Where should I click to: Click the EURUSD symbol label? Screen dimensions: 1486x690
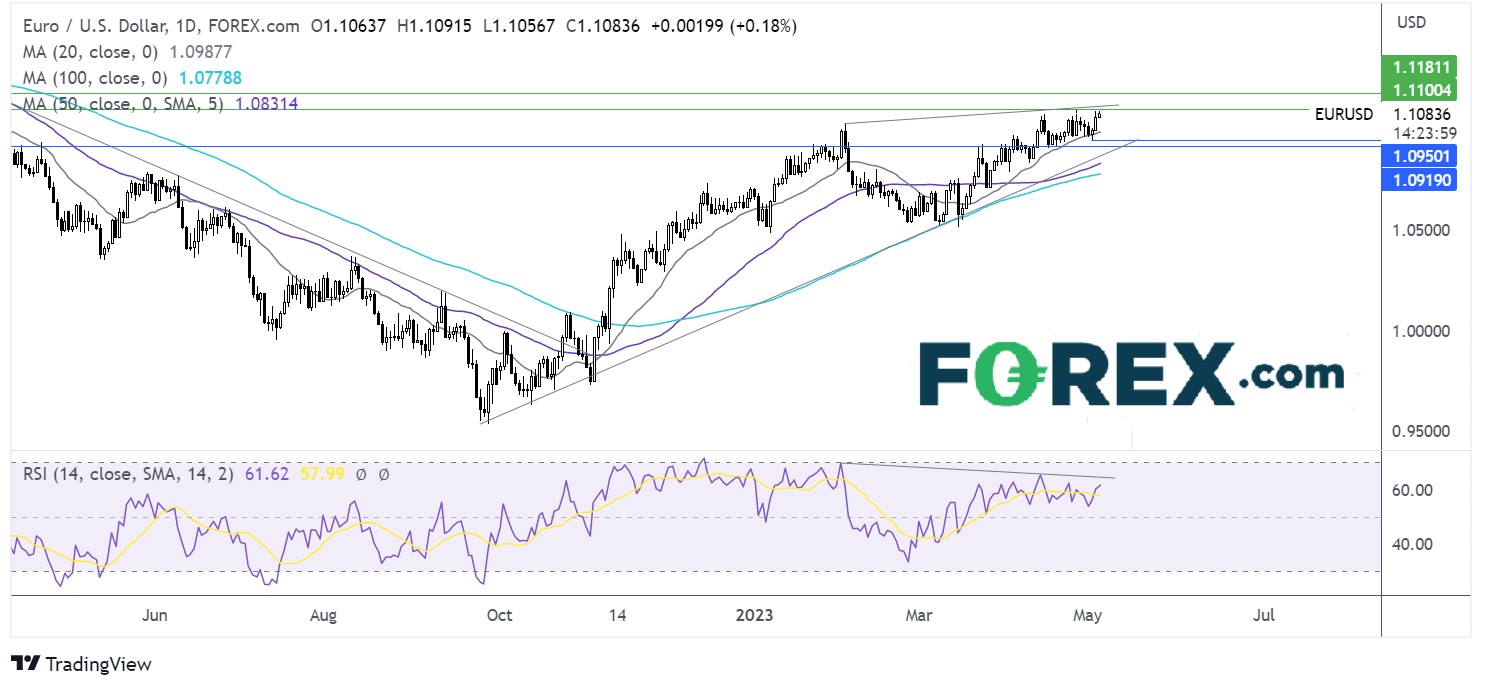tap(1343, 115)
